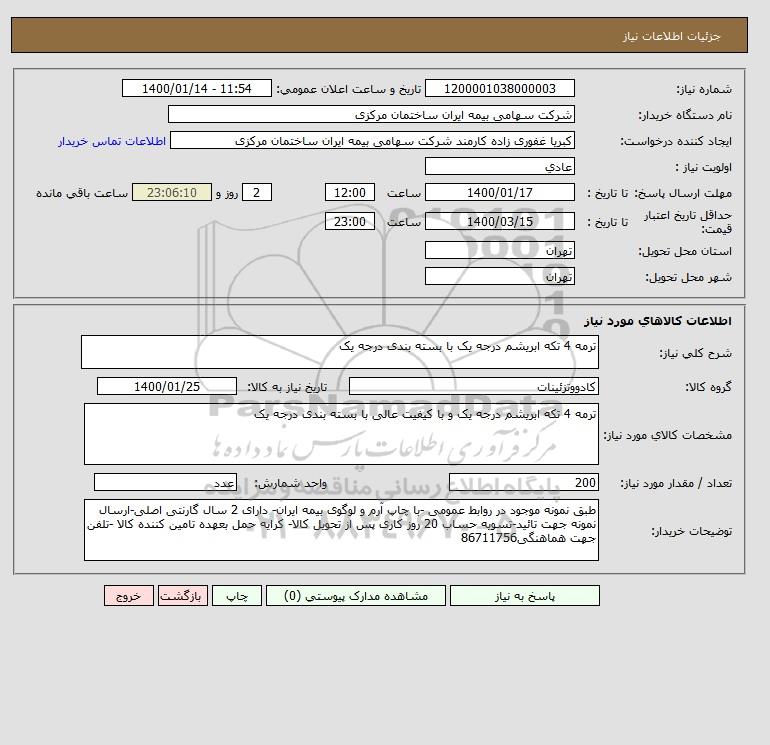Click the need date field 1400/01/25

click(x=167, y=386)
